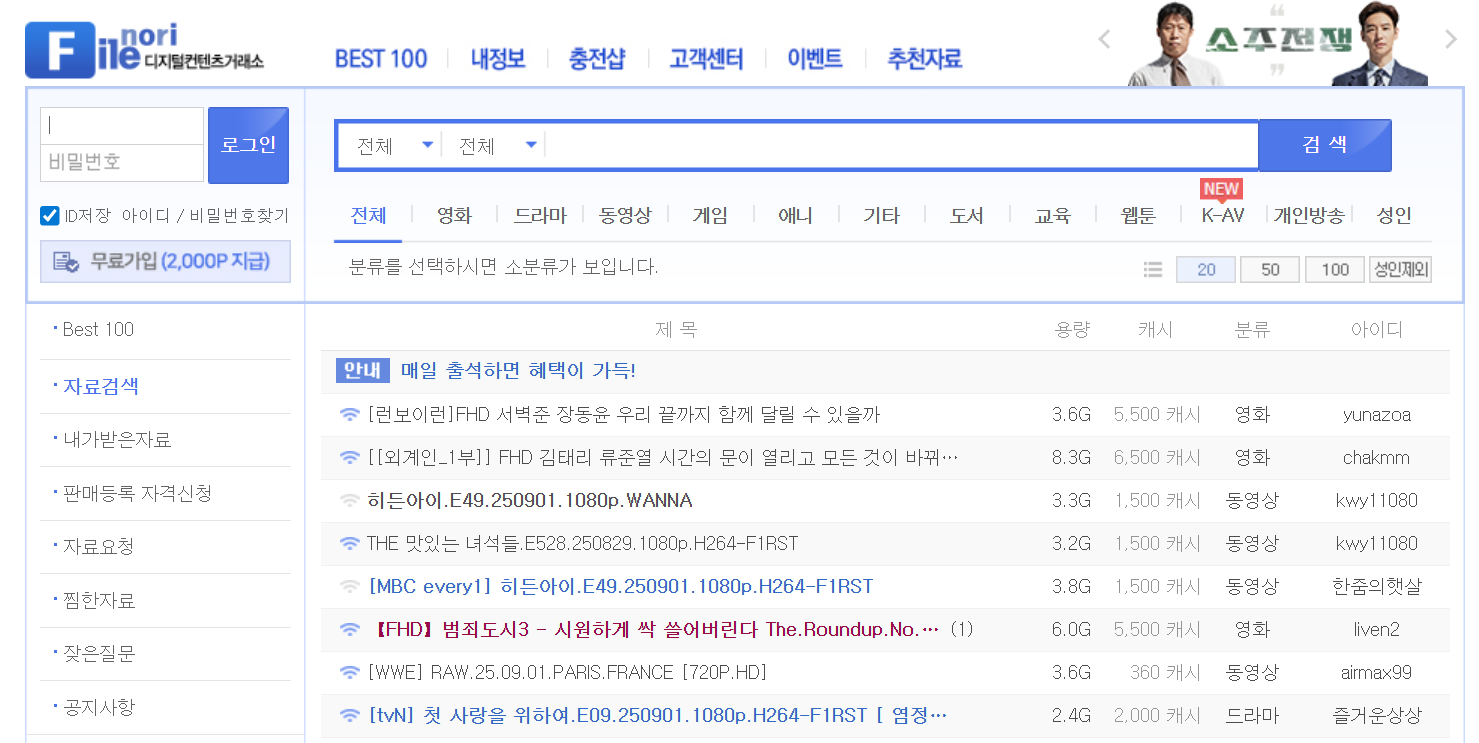Open [WWE] RAW.25.09.01.PARIS.FRANCE listing

click(567, 672)
